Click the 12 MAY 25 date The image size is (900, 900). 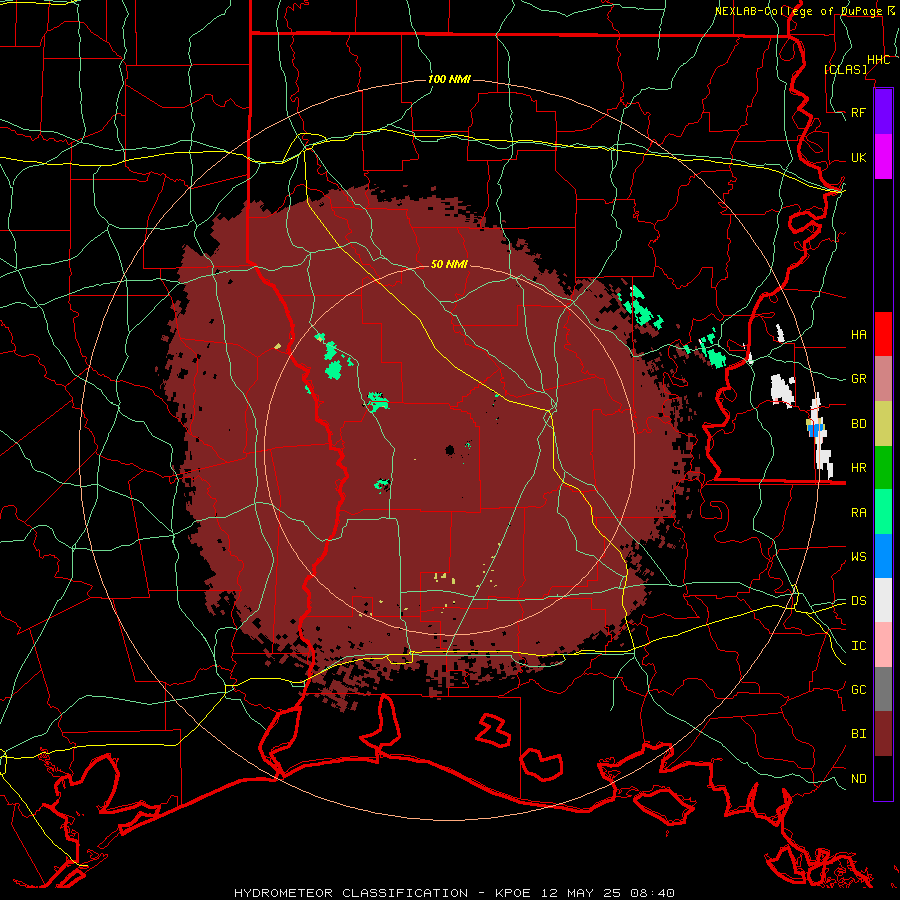tap(581, 893)
